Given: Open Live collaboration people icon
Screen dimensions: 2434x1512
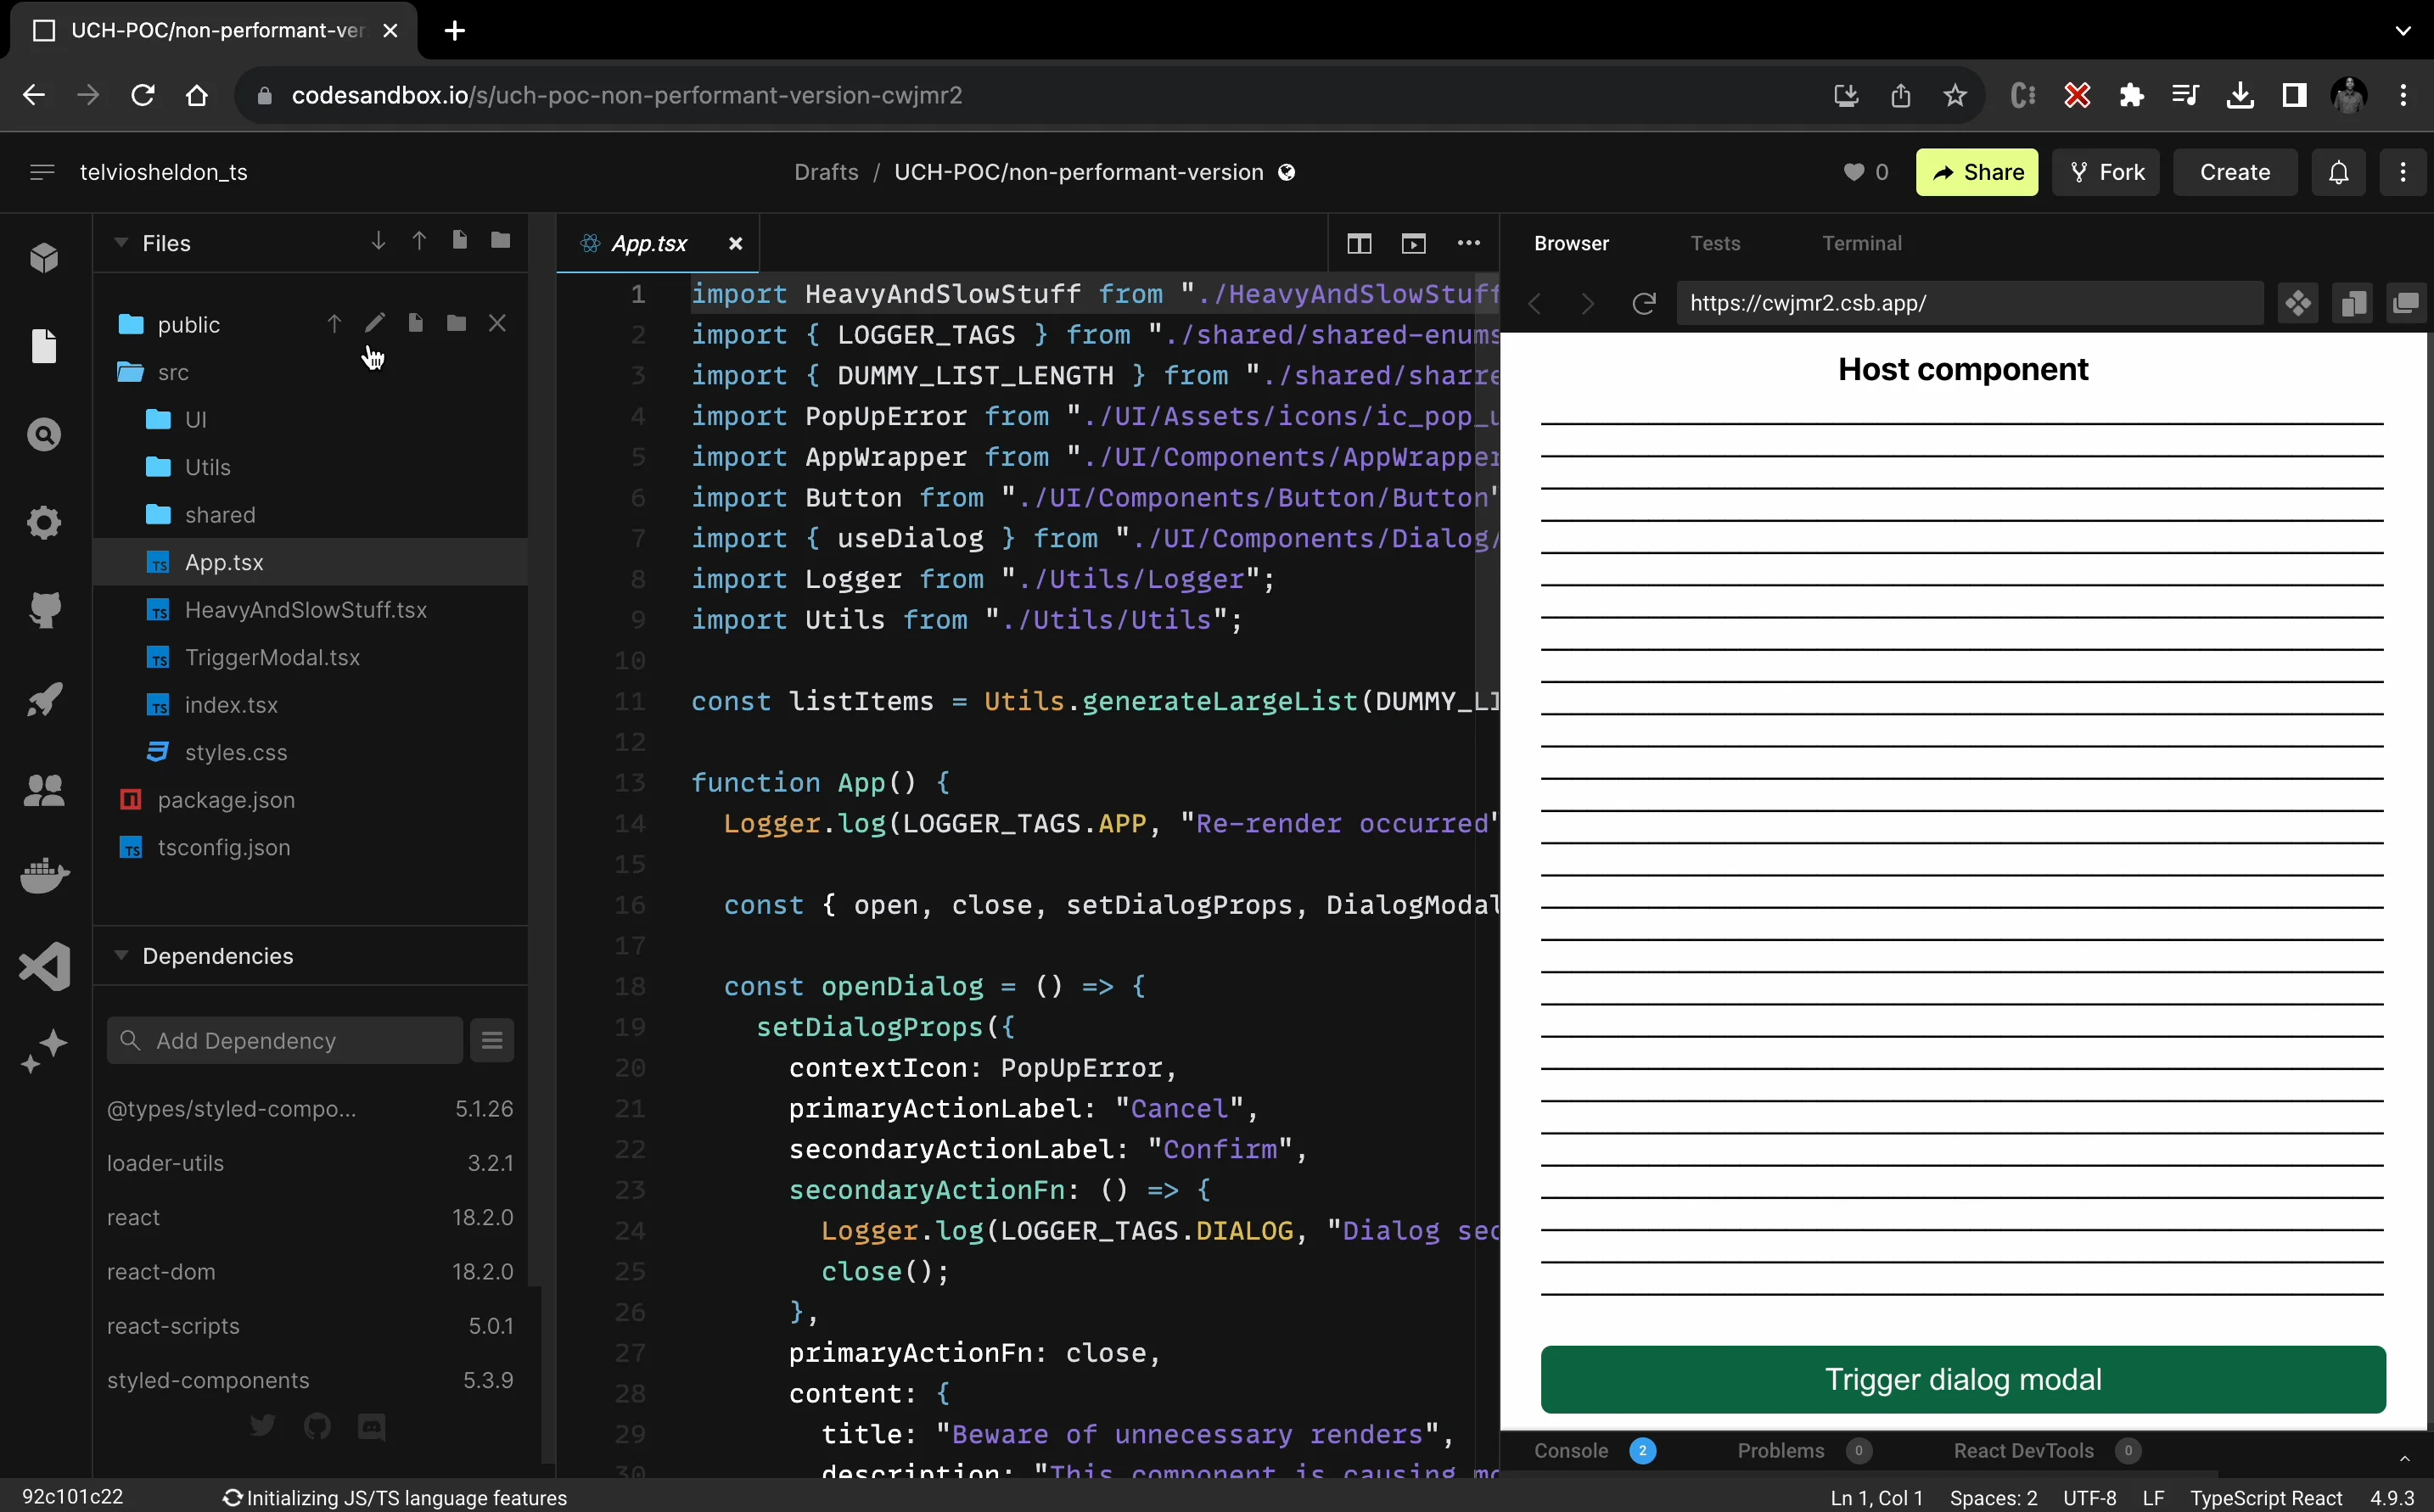Looking at the screenshot, I should (x=44, y=791).
